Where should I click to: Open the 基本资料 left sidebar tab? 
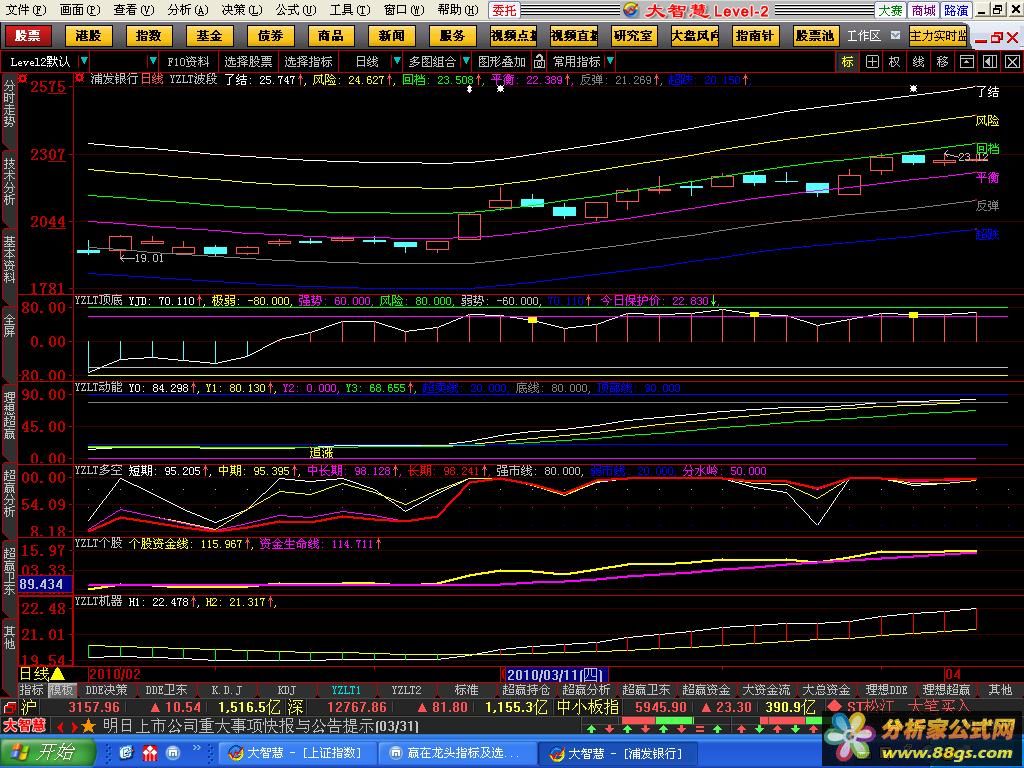click(8, 259)
